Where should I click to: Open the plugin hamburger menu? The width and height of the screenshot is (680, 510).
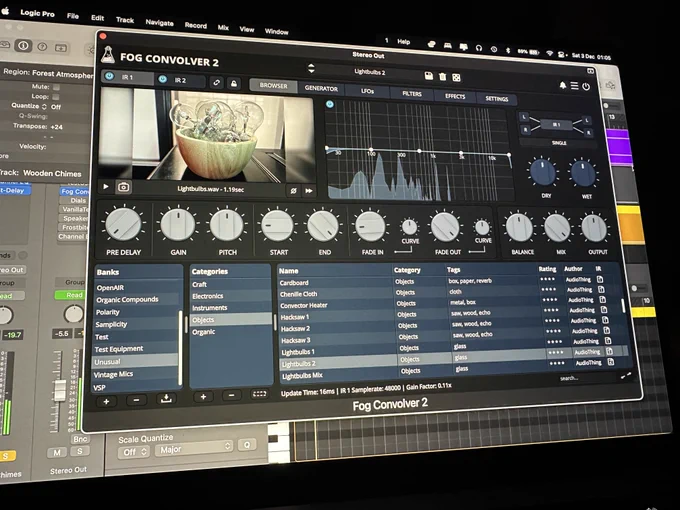(574, 86)
